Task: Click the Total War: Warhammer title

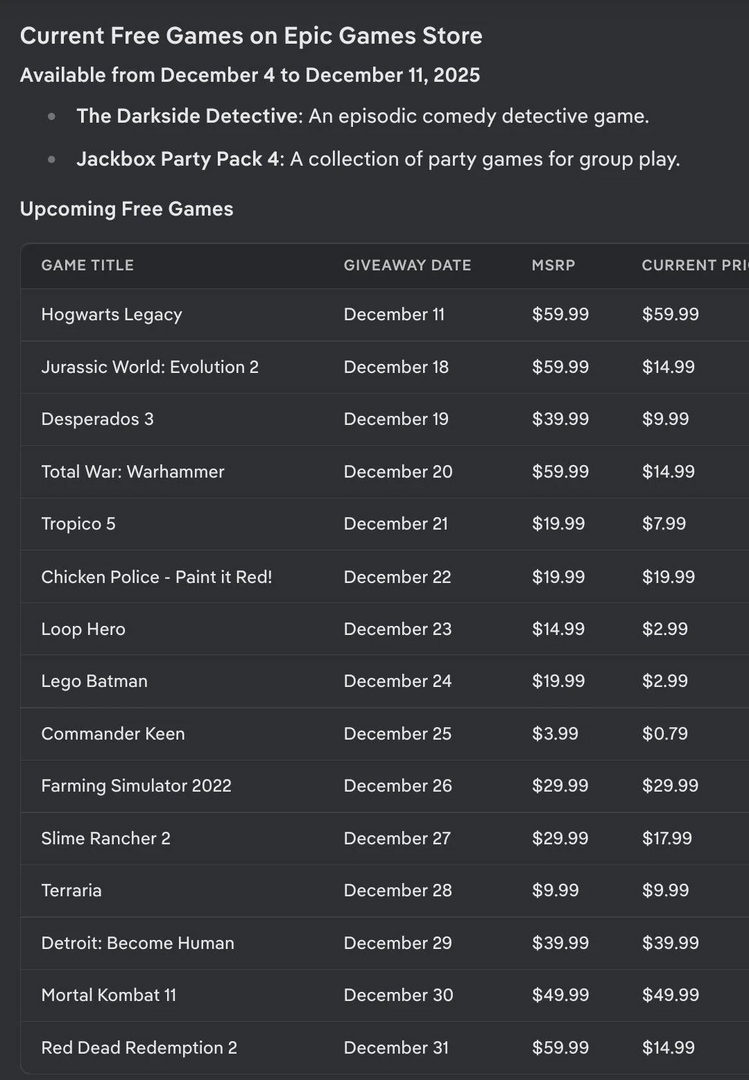Action: pos(133,471)
